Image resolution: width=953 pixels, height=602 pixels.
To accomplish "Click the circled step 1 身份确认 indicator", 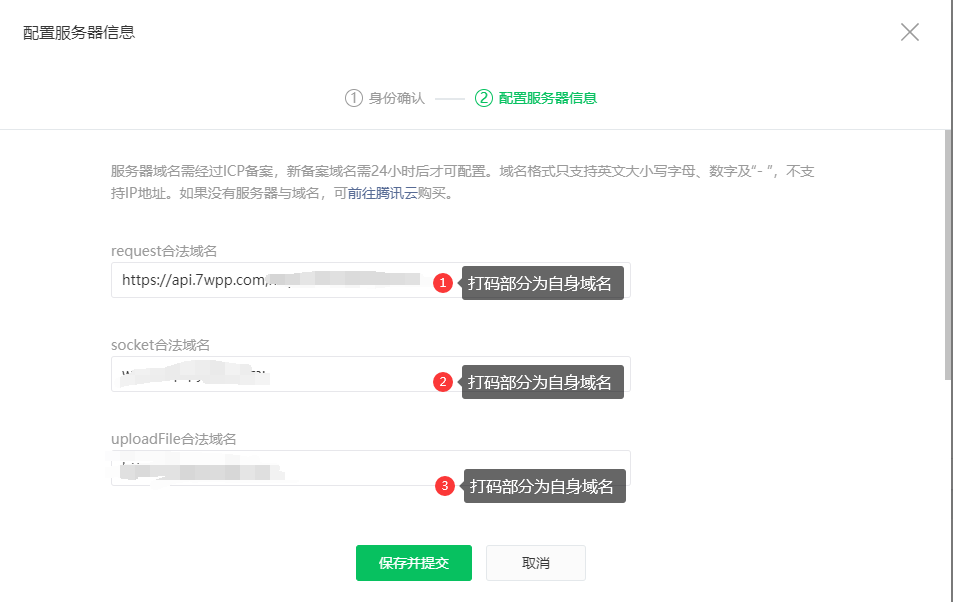I will click(x=355, y=97).
